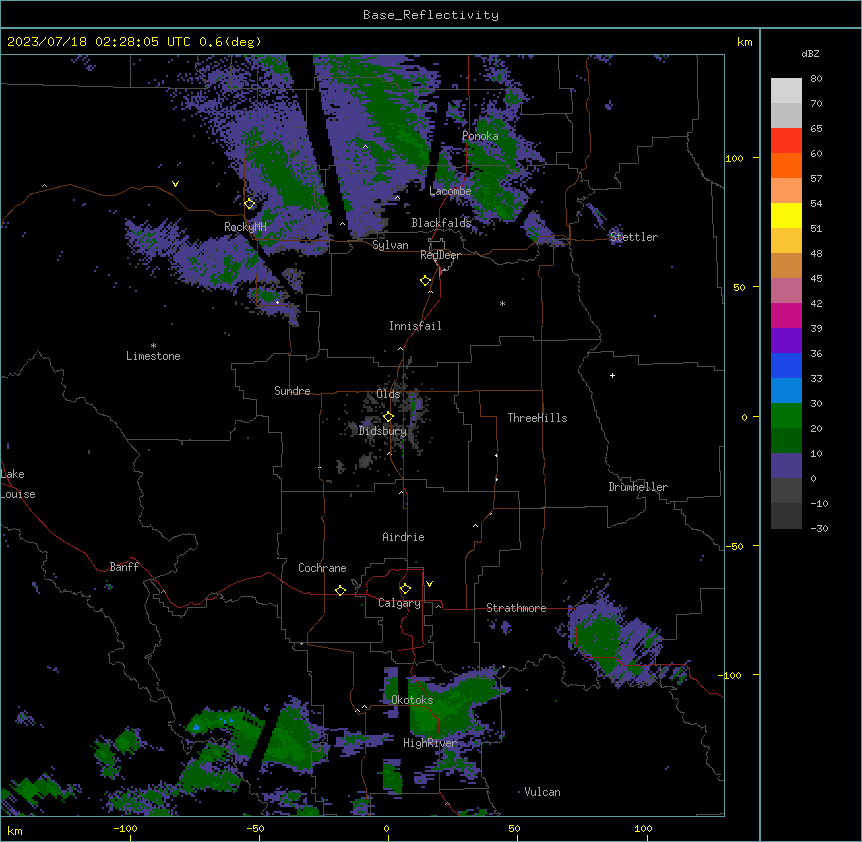Click the ThreeHills label
Image resolution: width=862 pixels, height=842 pixels.
[x=537, y=418]
